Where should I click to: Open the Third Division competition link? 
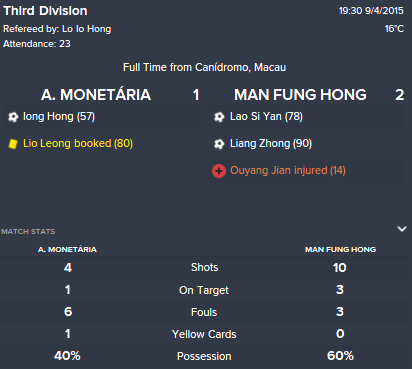[x=45, y=11]
